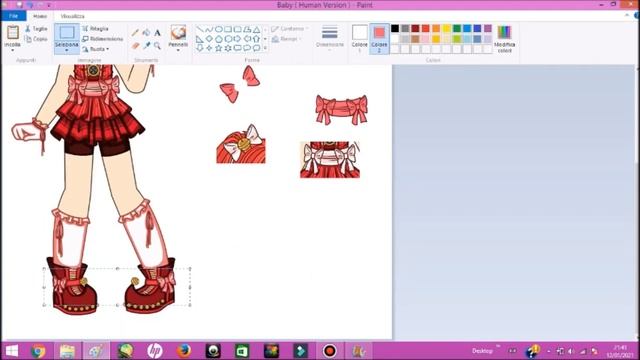Open Quick Access Toolbar customize arrow
This screenshot has width=640, height=360.
click(49, 5)
